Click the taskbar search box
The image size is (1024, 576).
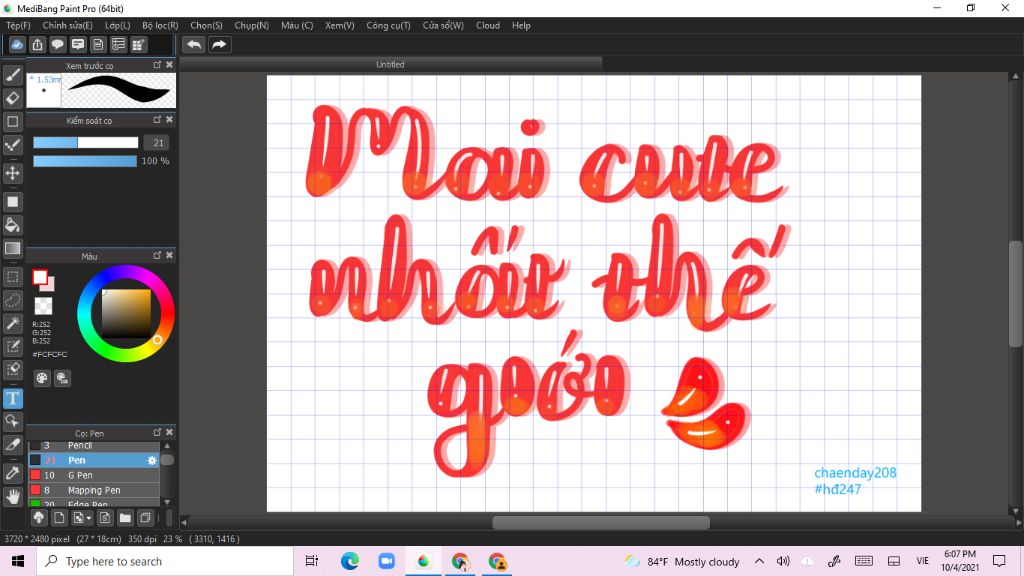click(x=165, y=562)
